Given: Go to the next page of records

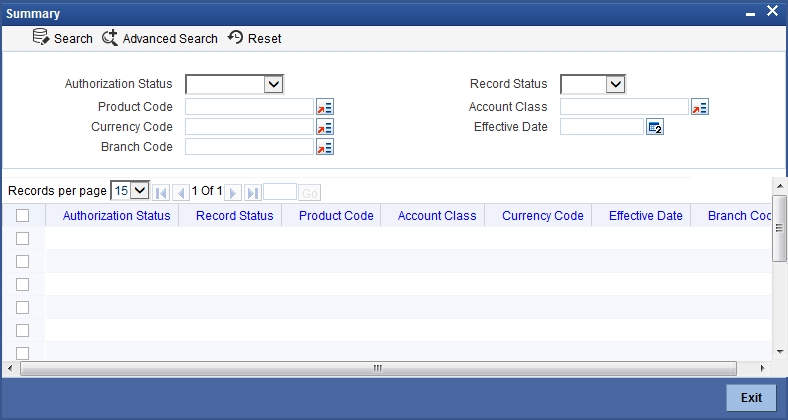Looking at the screenshot, I should [233, 192].
